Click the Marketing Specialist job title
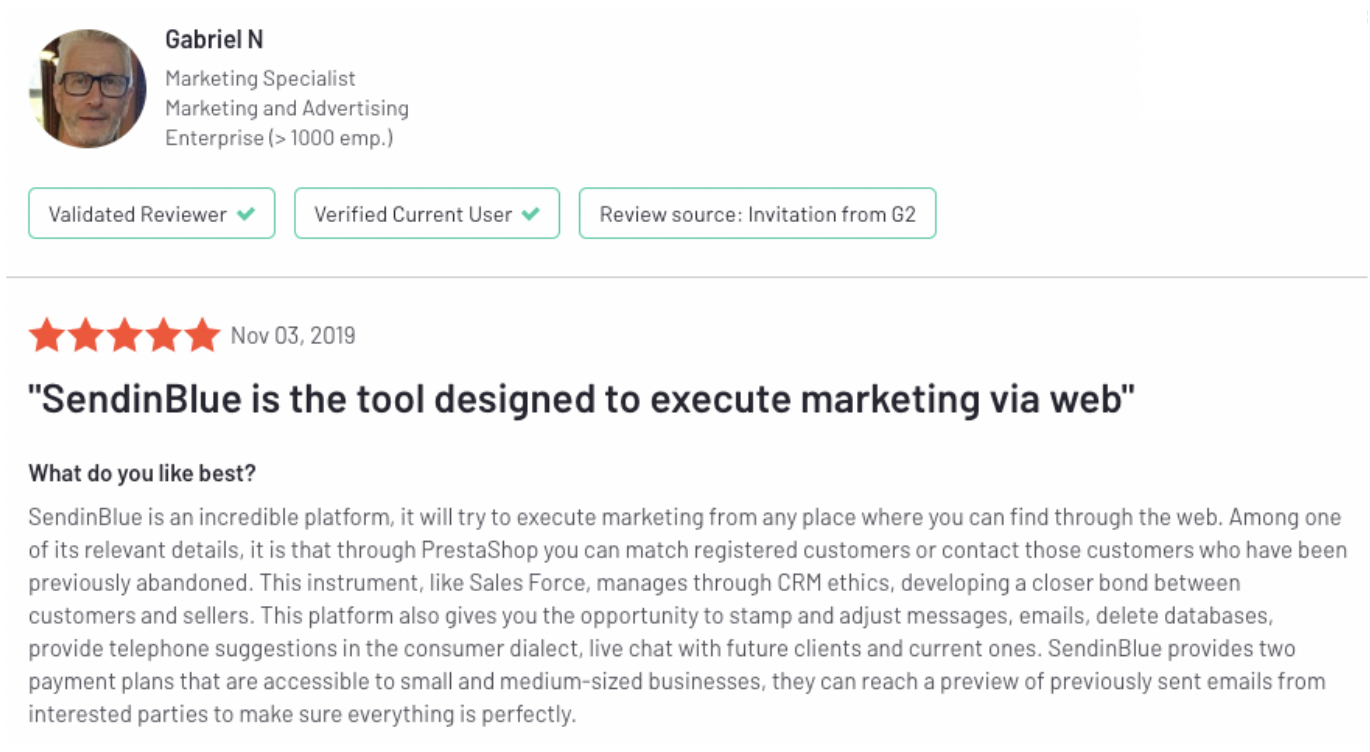1370x752 pixels. 261,78
